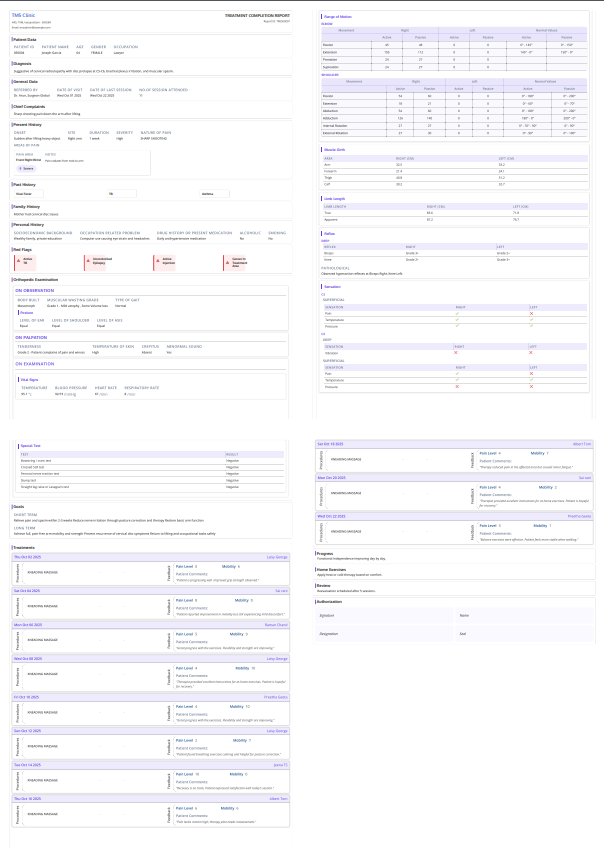Select the Sensation section heading

tap(332, 287)
